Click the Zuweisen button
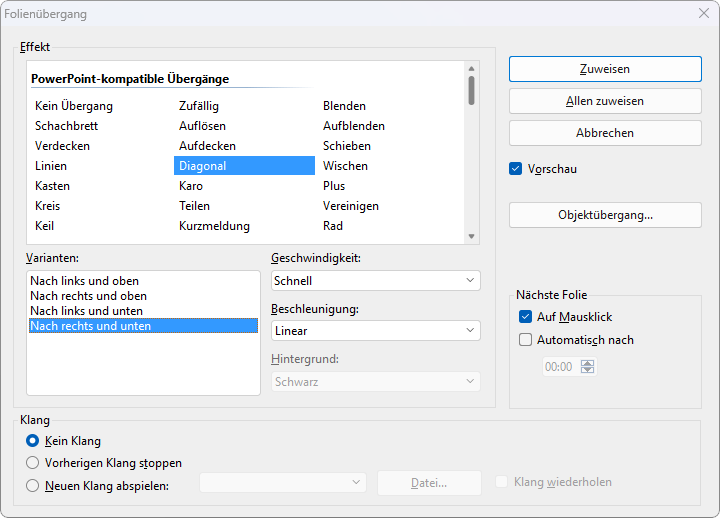The image size is (720, 518). tap(605, 69)
